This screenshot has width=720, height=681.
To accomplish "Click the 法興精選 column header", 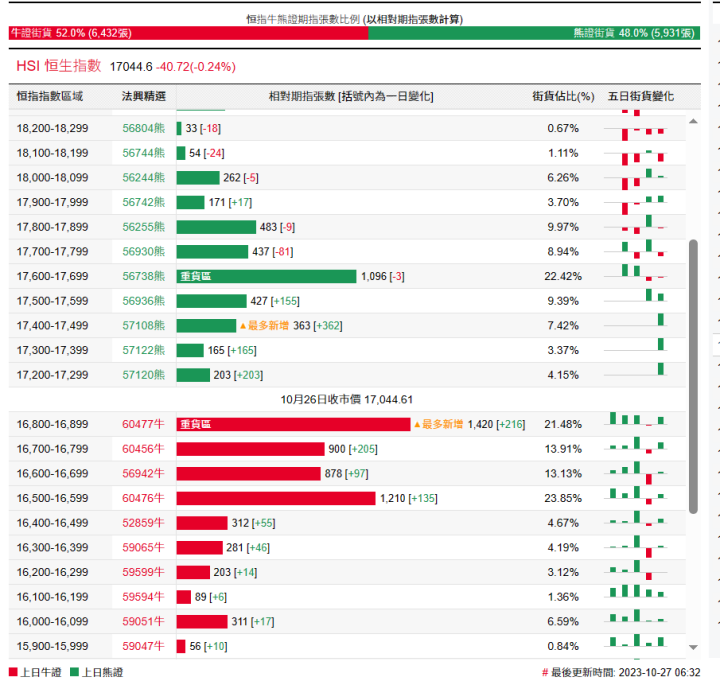I will click(x=143, y=97).
